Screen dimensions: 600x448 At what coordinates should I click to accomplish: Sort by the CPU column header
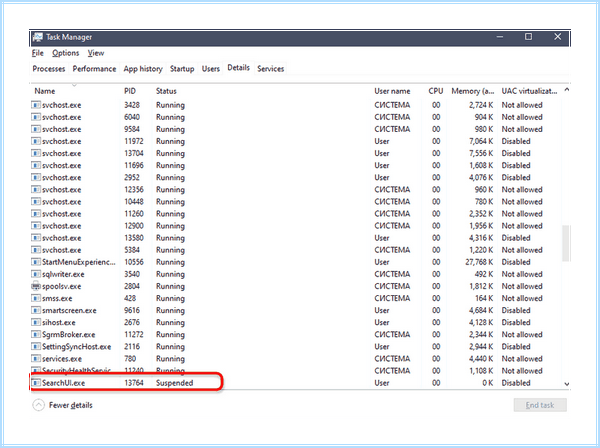(436, 91)
